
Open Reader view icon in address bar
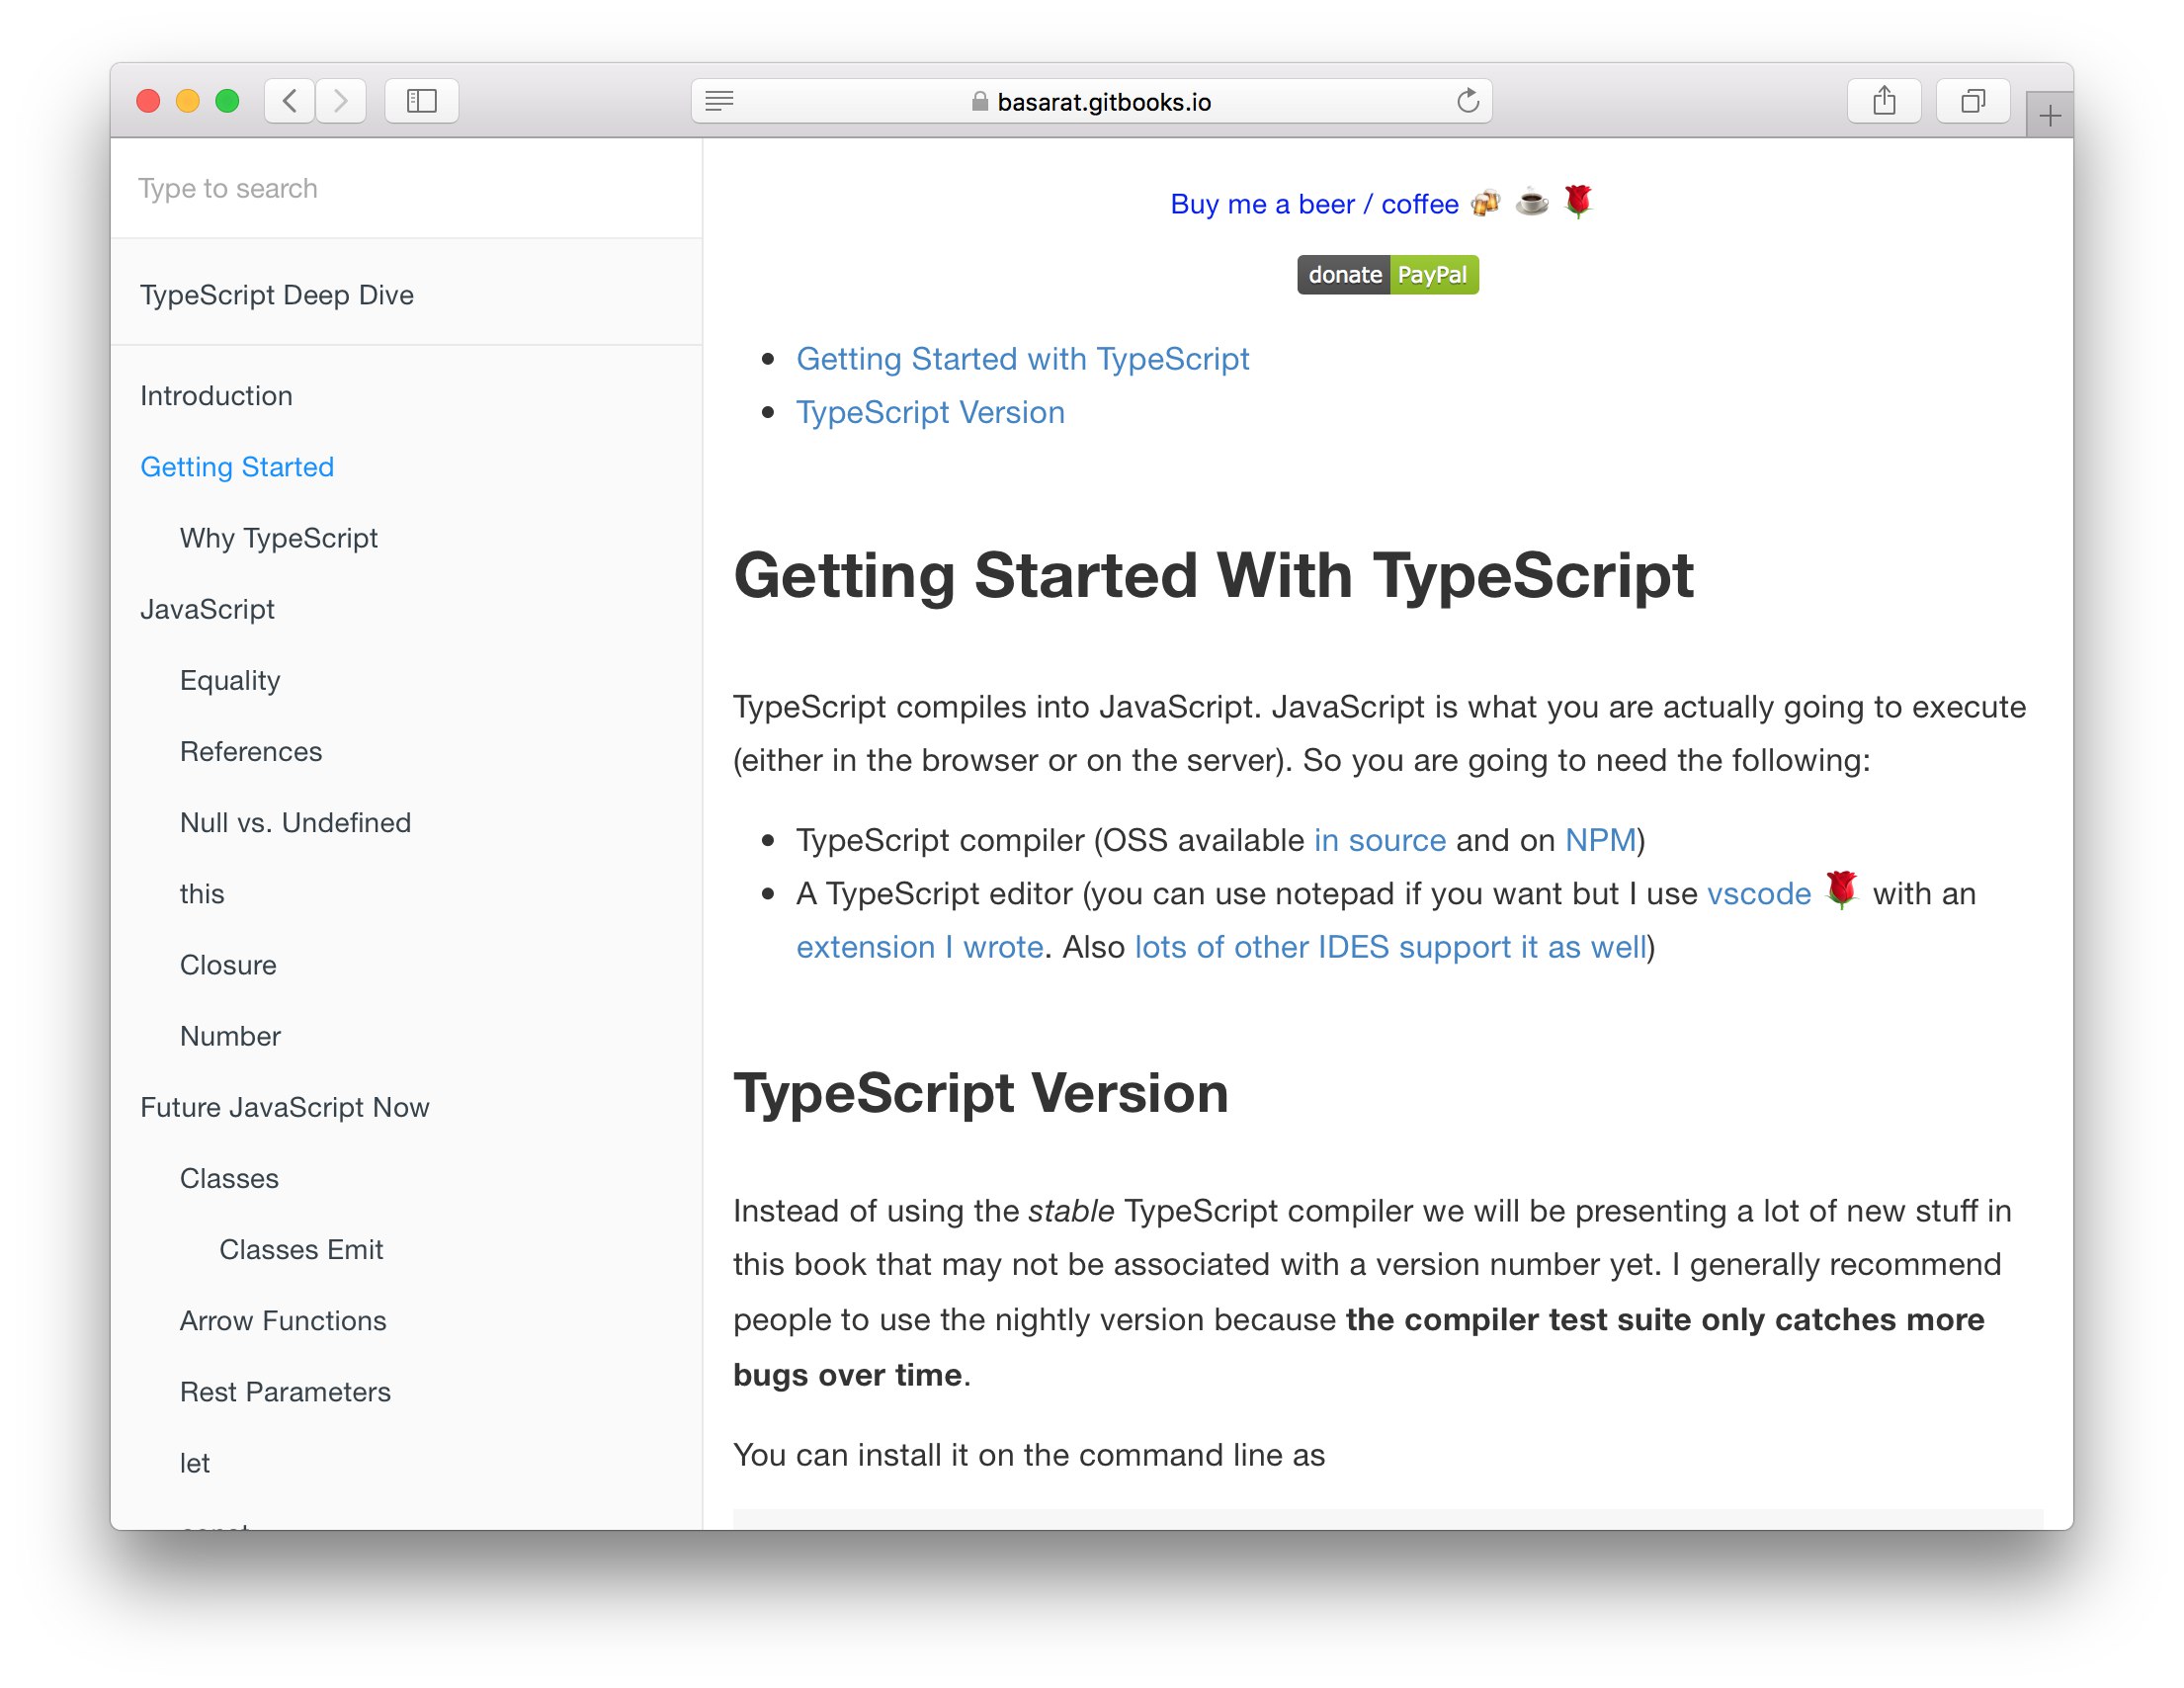tap(719, 101)
